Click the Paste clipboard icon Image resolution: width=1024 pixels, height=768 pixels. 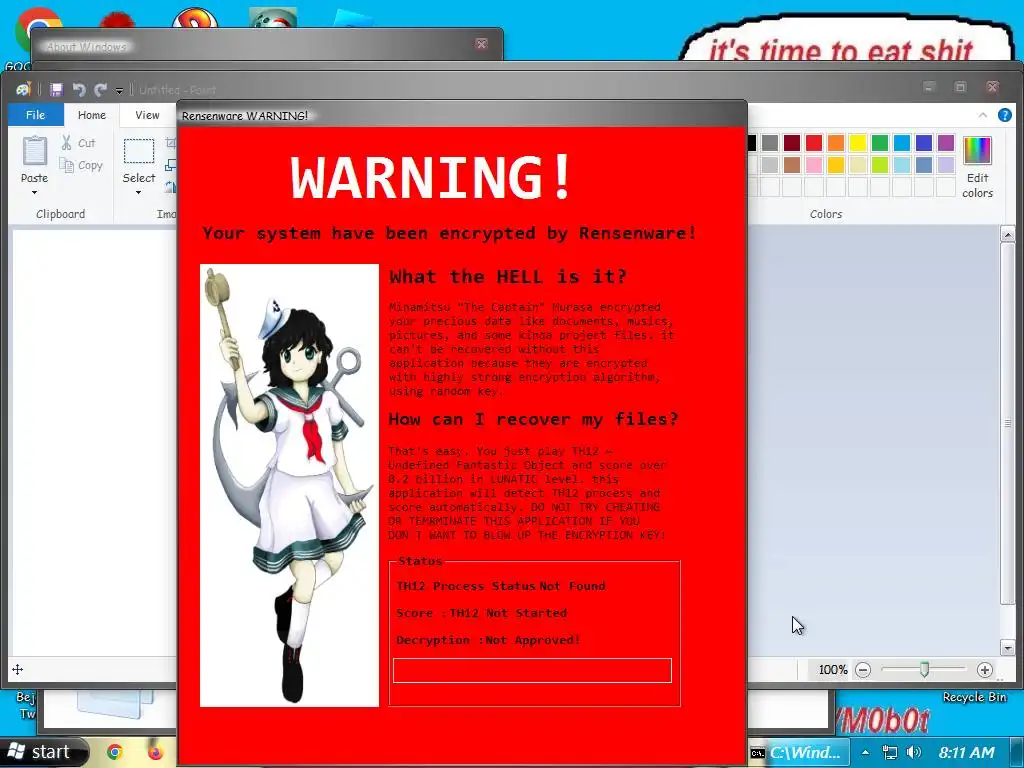[x=35, y=151]
